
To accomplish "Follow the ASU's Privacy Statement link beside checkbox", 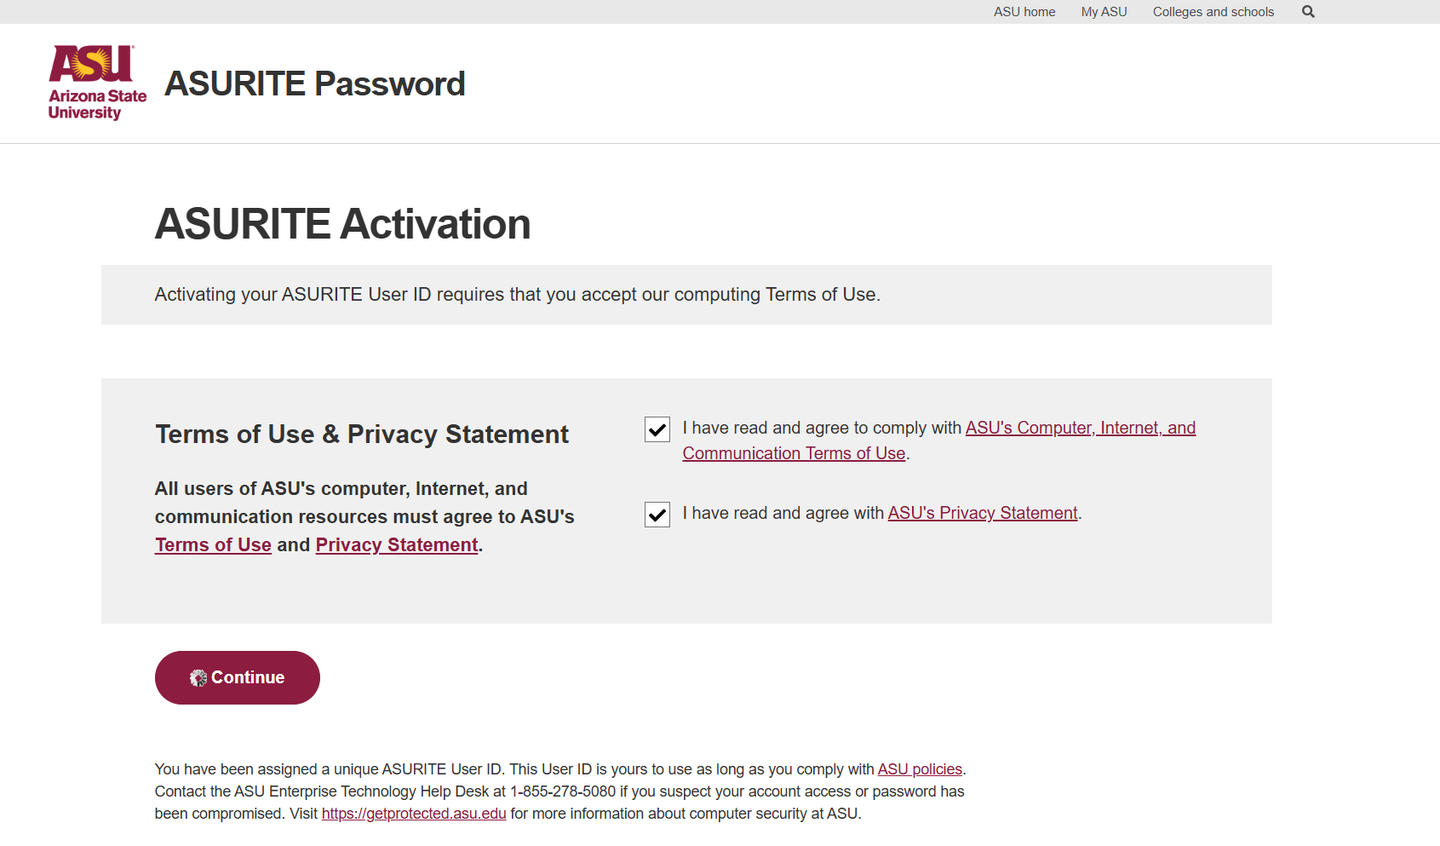I will coord(982,513).
